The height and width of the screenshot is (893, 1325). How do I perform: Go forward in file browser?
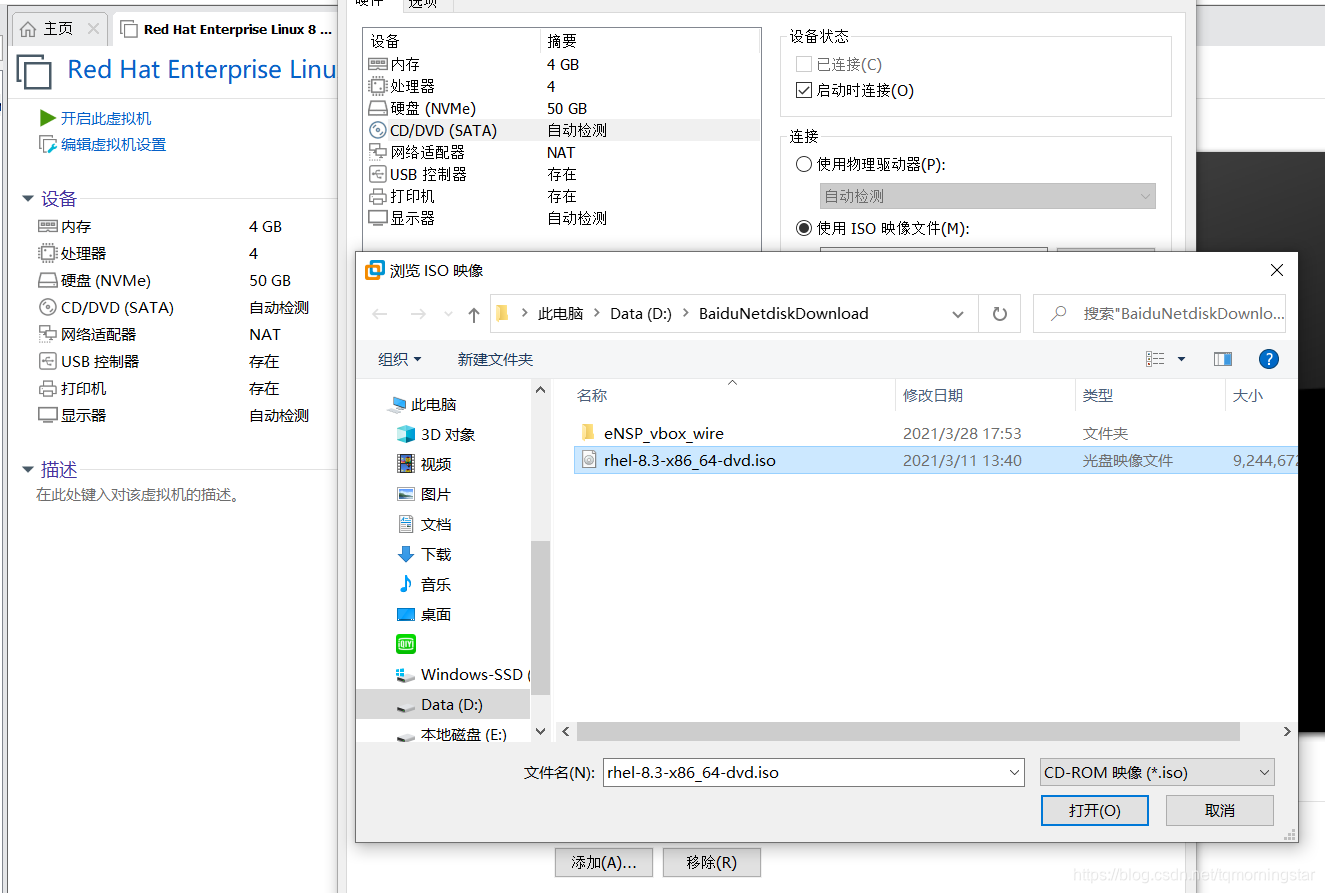tap(418, 314)
